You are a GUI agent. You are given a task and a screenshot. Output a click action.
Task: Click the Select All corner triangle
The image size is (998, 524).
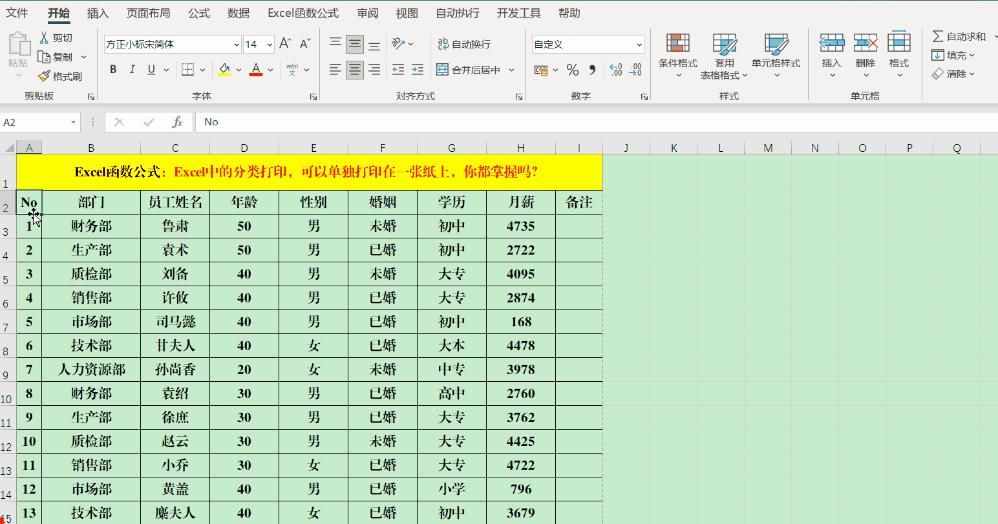pyautogui.click(x=9, y=148)
